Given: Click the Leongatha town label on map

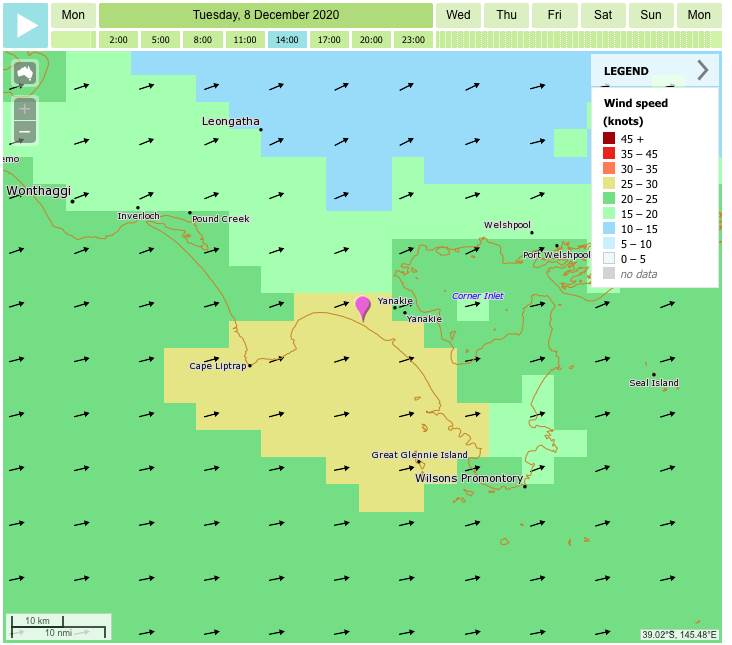Looking at the screenshot, I should tap(230, 121).
